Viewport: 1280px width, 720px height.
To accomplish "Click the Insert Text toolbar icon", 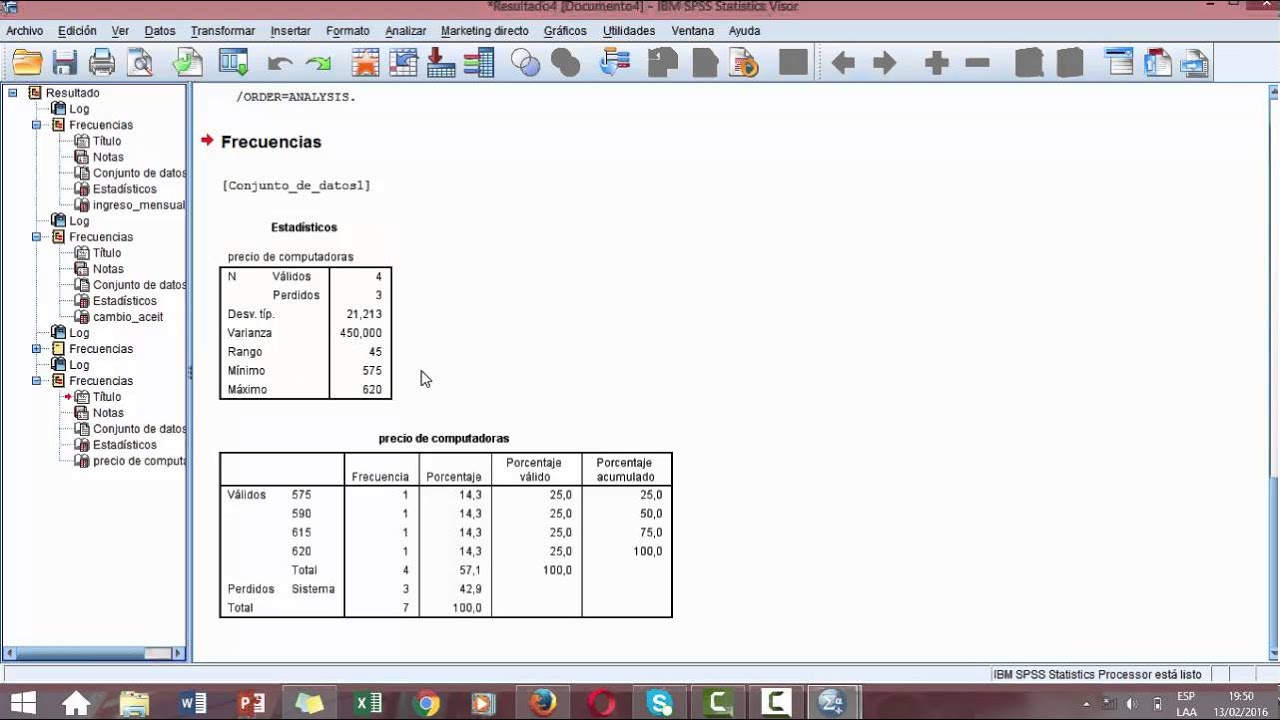I will [1195, 63].
